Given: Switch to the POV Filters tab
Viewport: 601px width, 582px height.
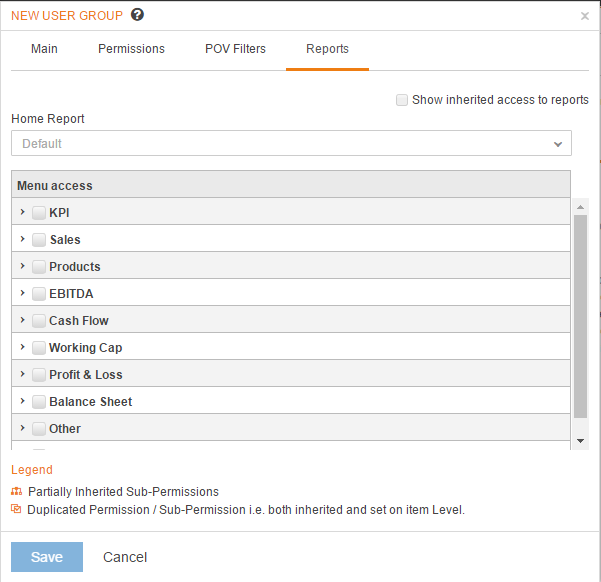Looking at the screenshot, I should 235,49.
